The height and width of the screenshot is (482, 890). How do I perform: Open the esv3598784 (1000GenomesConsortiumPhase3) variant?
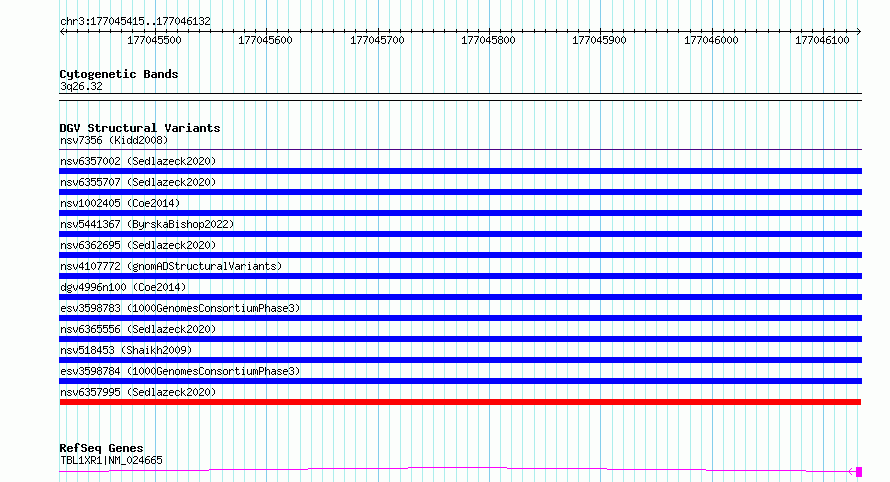pos(180,371)
